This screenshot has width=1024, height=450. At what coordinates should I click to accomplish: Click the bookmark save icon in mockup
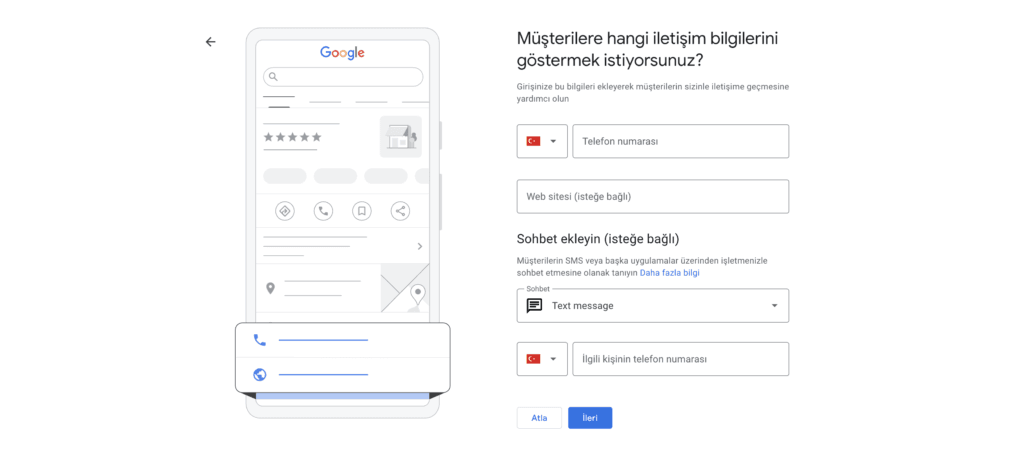tap(361, 210)
